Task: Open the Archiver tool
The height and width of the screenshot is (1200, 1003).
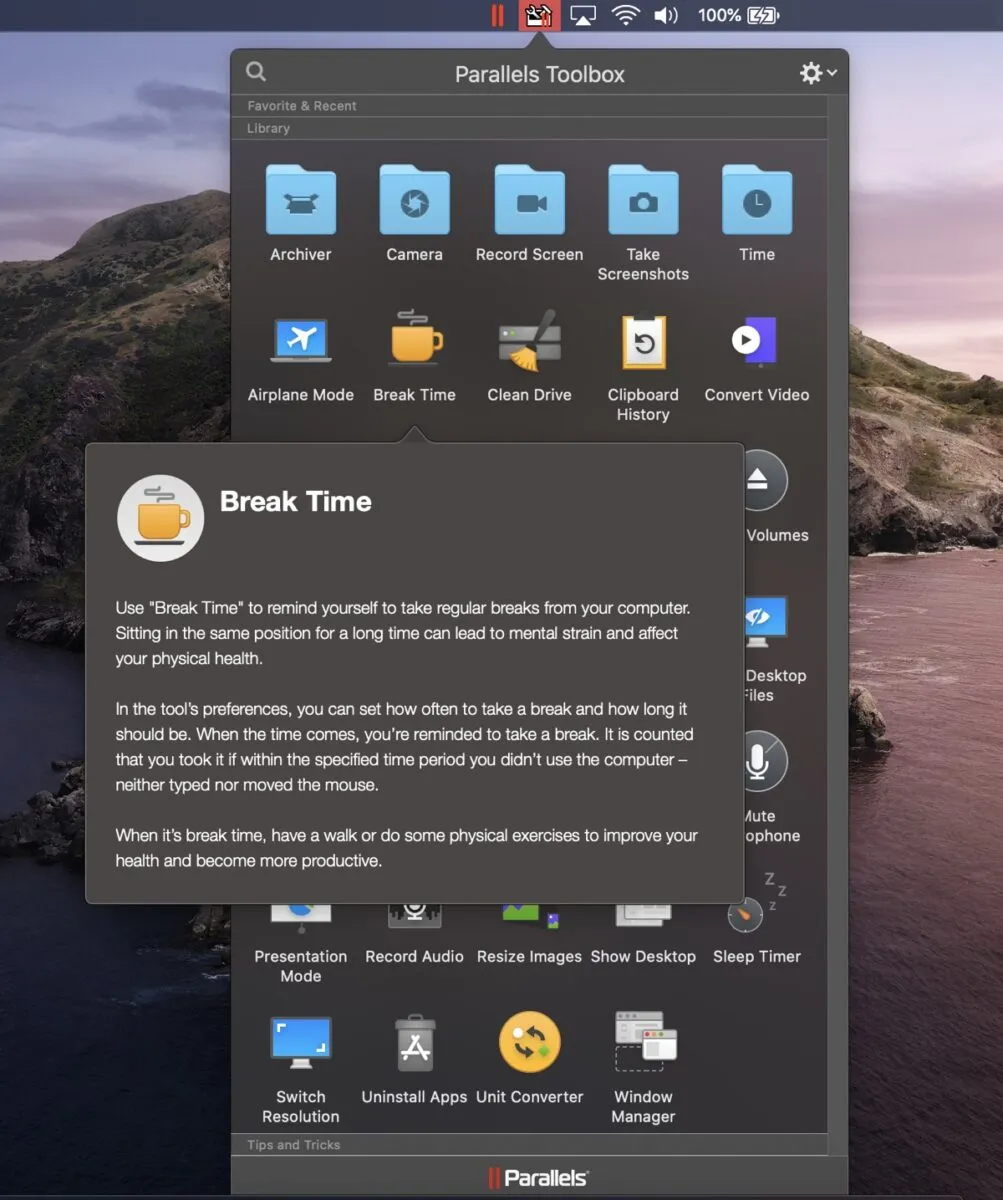Action: pos(300,200)
